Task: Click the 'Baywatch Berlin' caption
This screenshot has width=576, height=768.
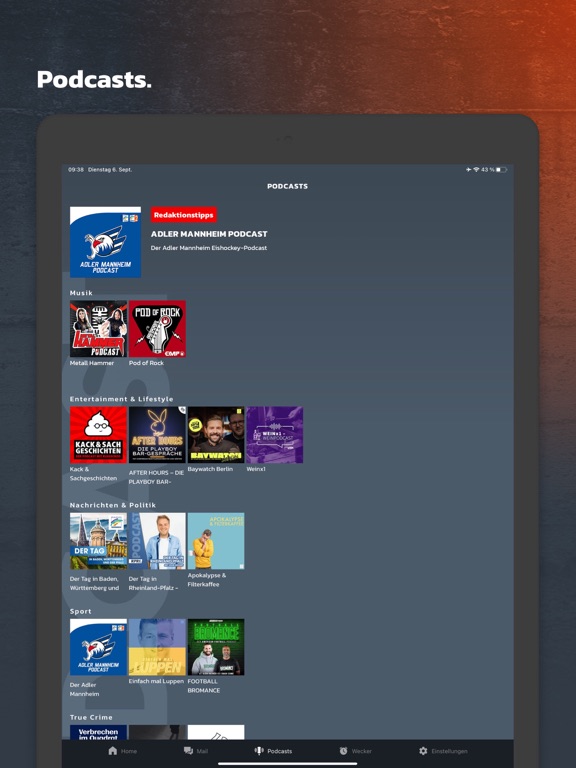Action: coord(210,469)
